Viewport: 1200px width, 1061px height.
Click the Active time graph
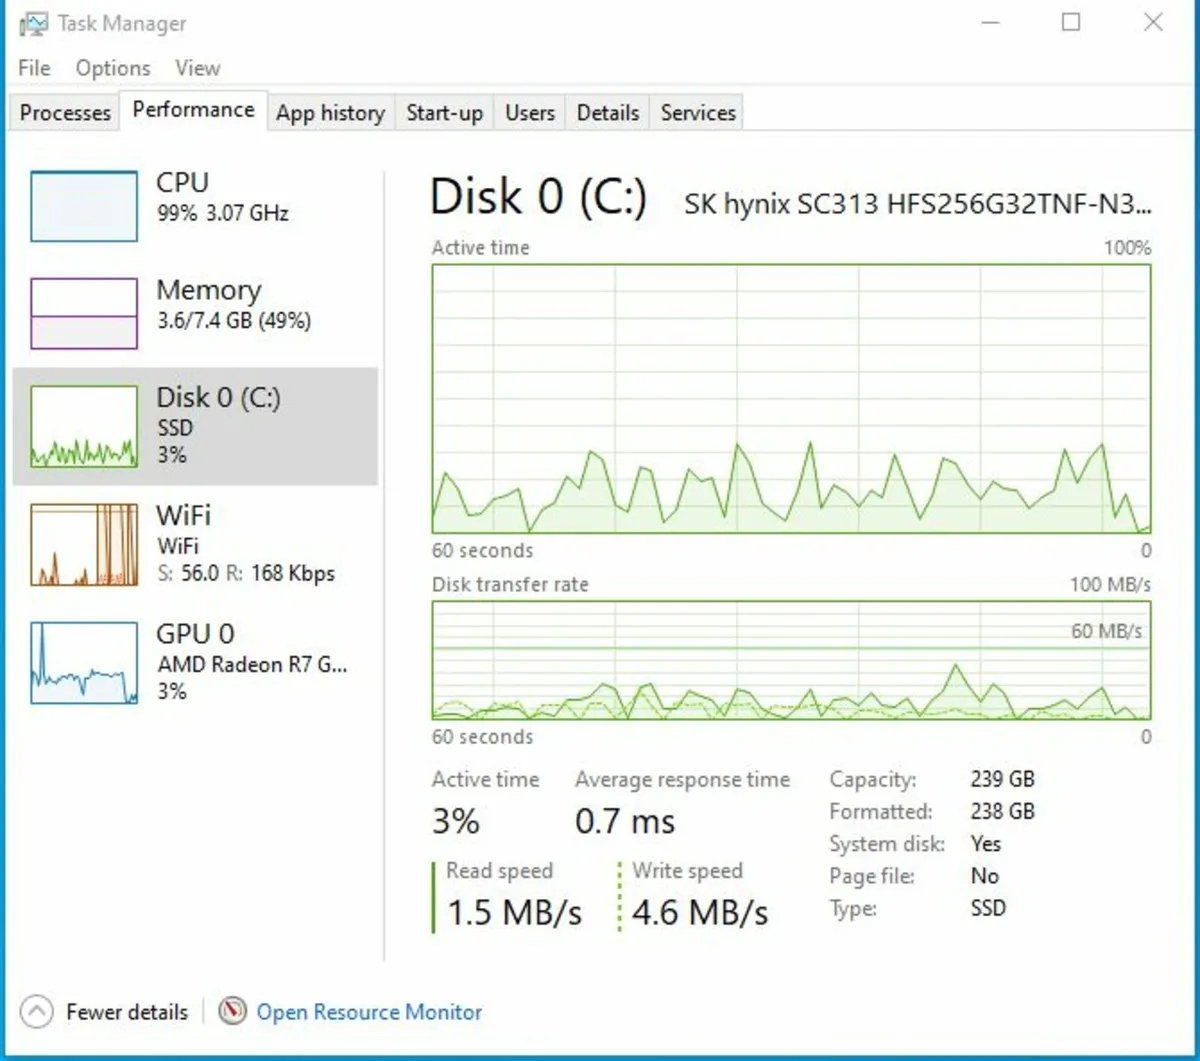[x=791, y=399]
